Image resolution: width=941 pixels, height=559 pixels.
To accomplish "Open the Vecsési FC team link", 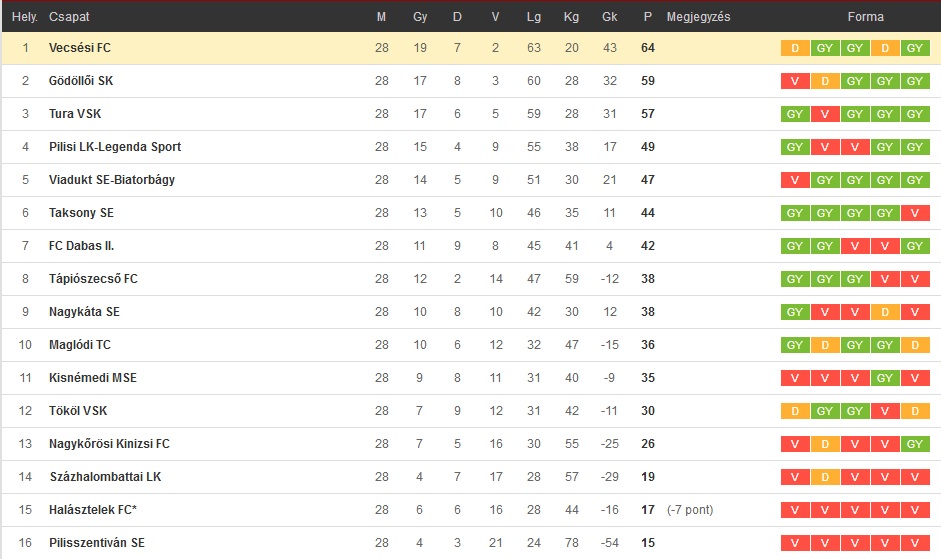I will point(80,48).
